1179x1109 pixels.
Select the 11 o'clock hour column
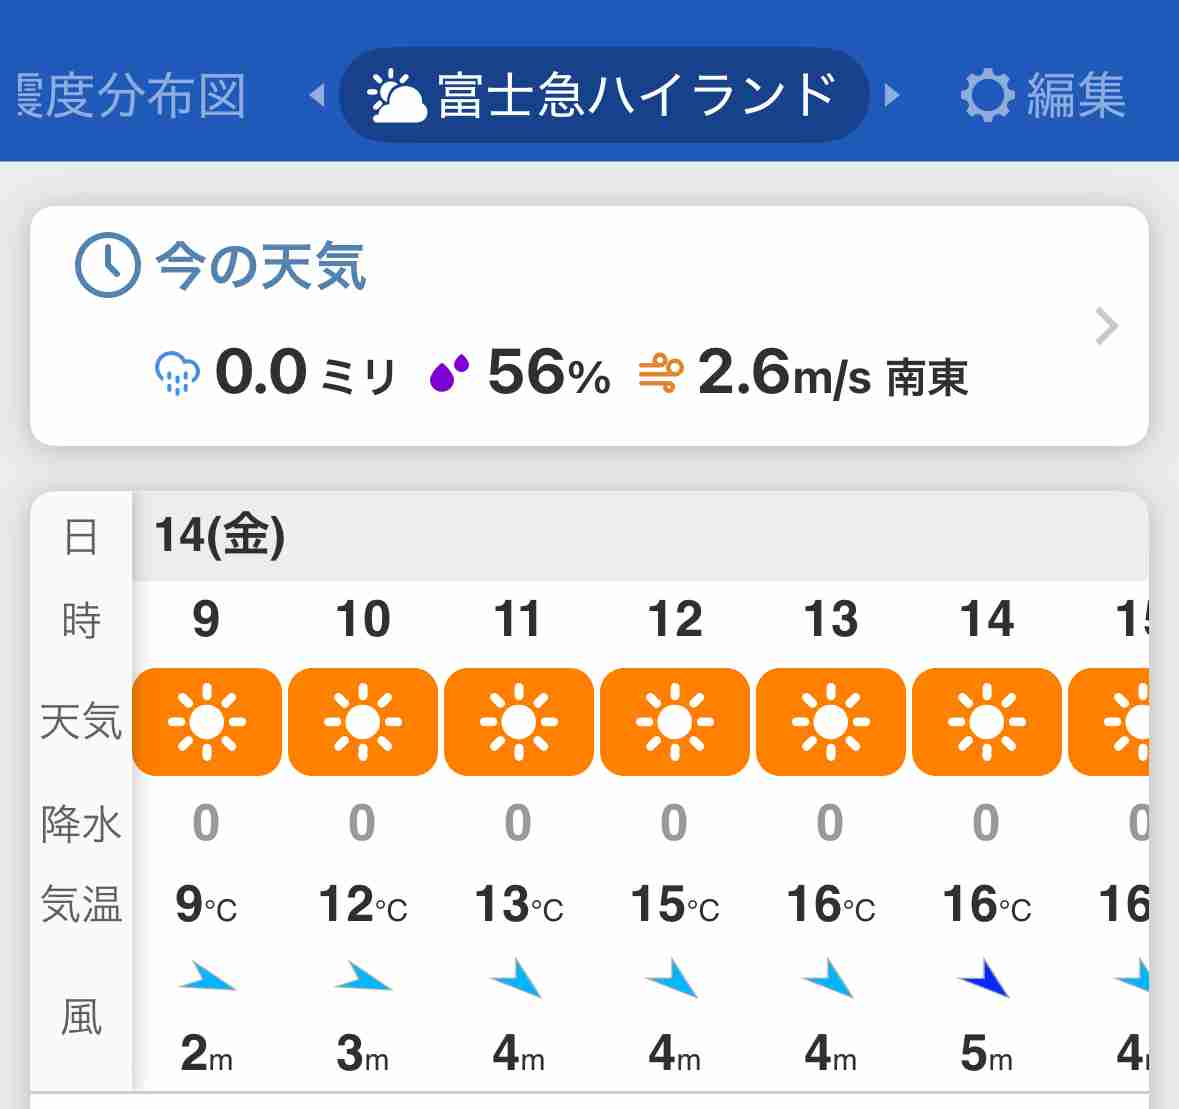517,619
